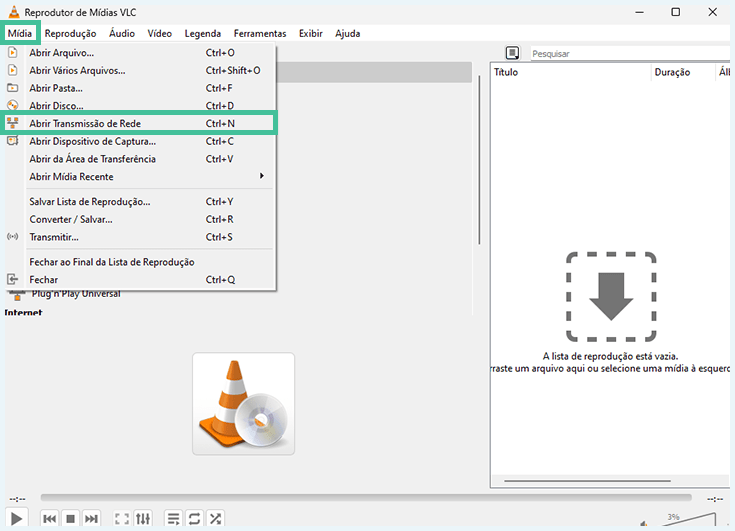The image size is (735, 531).
Task: Toggle the playlist view icon
Action: tap(173, 518)
